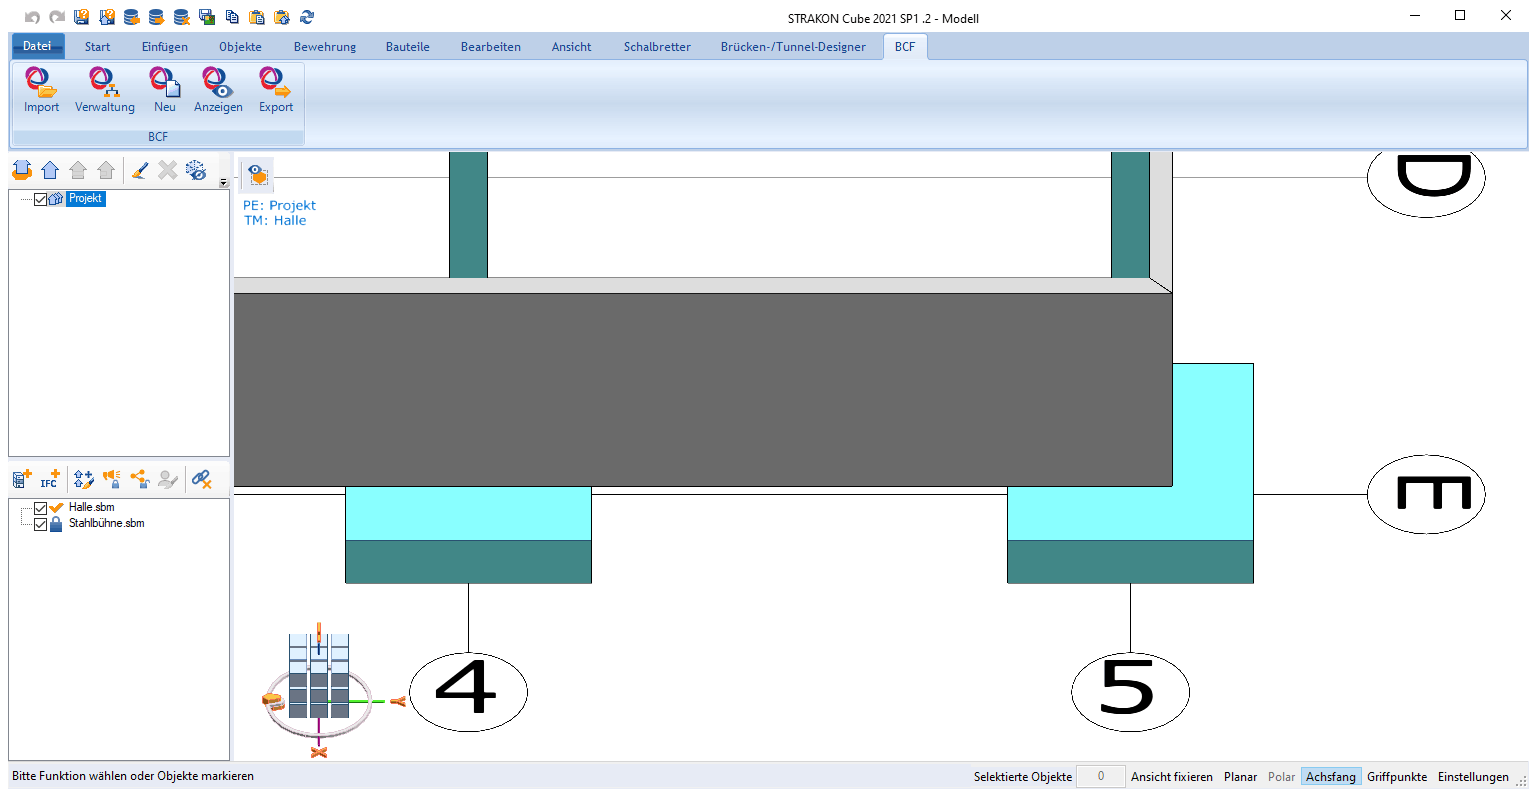Click the BCF Import icon
Image resolution: width=1537 pixels, height=798 pixels.
point(41,83)
